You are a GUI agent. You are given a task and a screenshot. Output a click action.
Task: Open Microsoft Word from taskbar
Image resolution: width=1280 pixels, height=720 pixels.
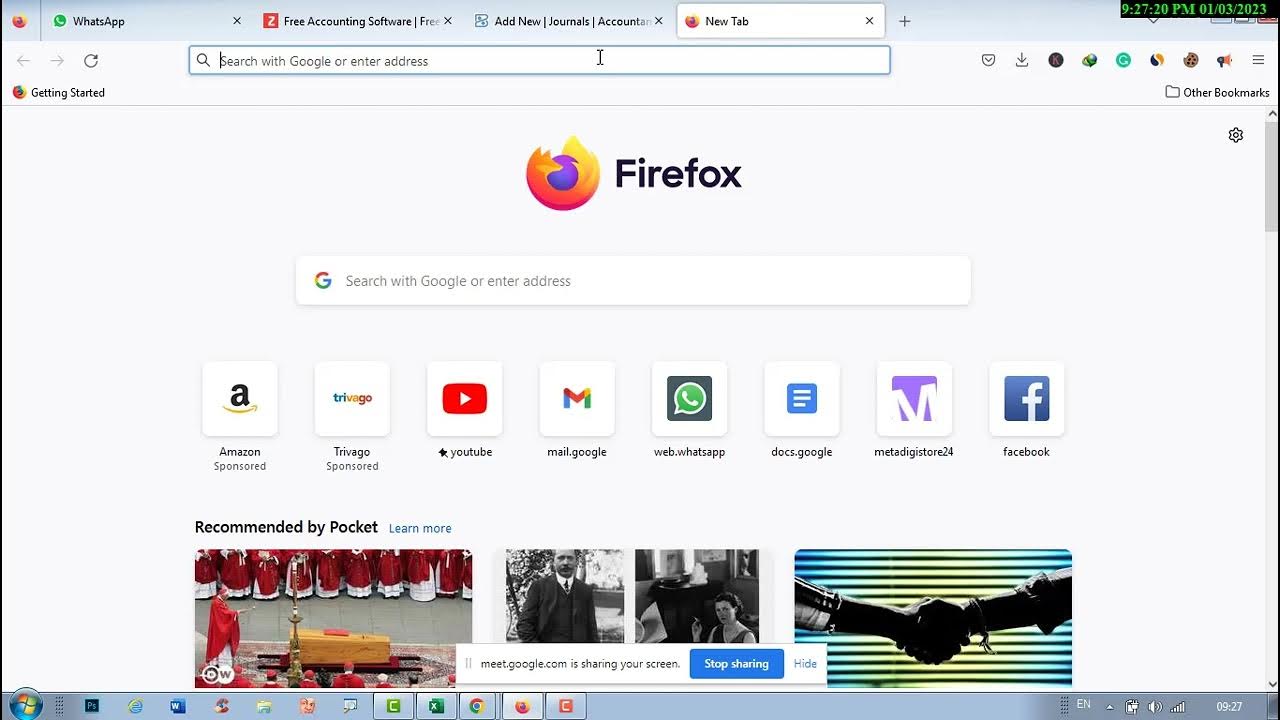[178, 706]
